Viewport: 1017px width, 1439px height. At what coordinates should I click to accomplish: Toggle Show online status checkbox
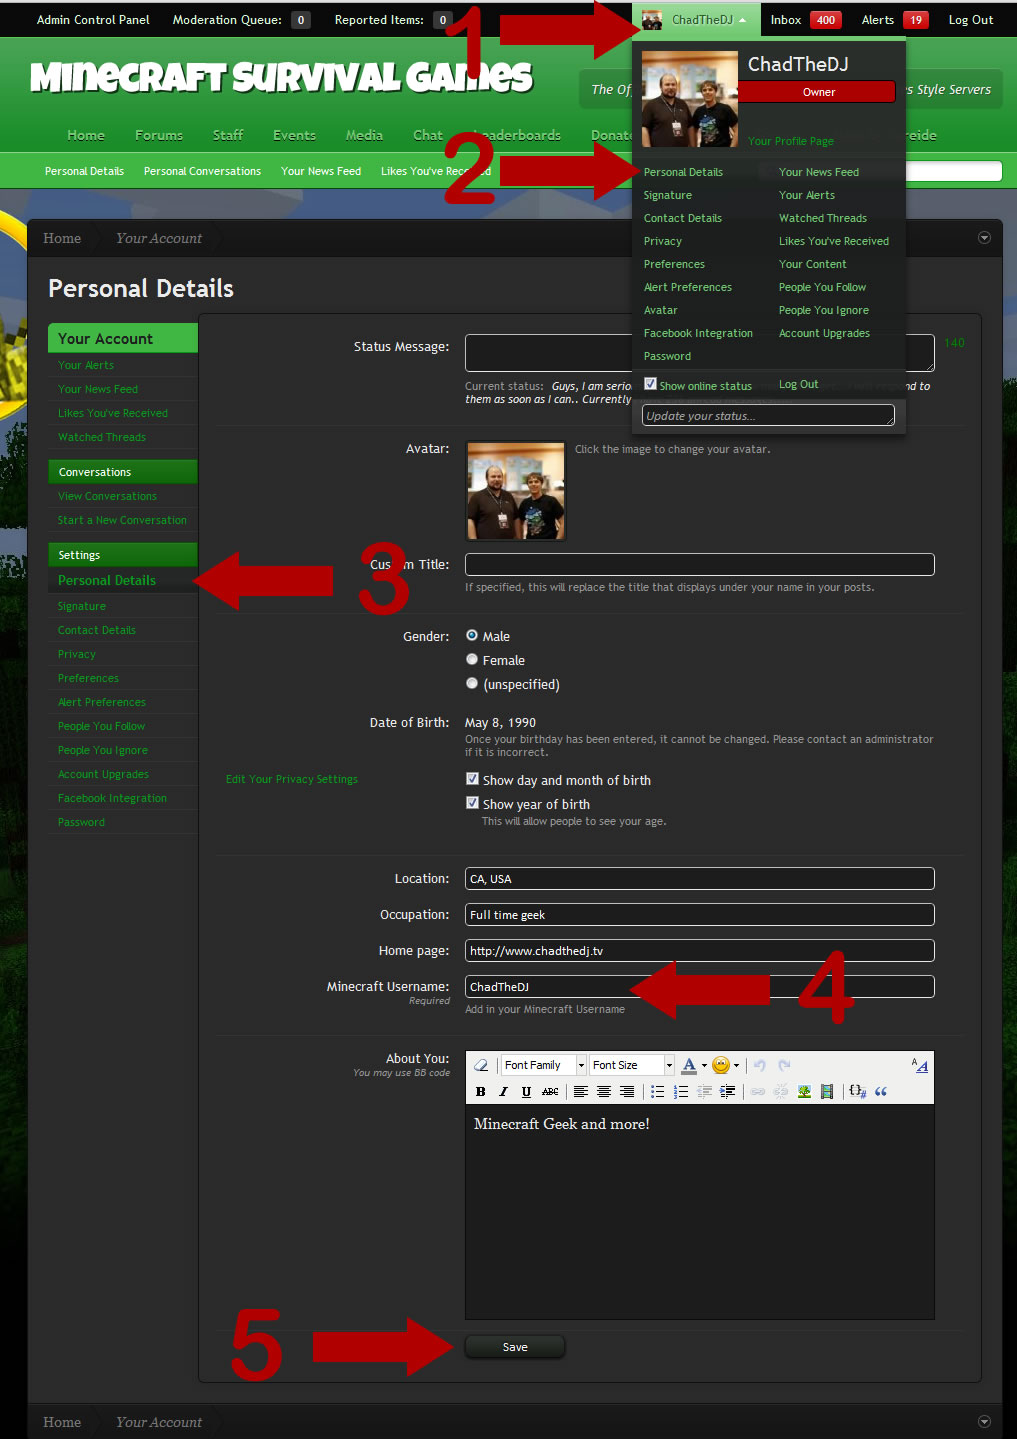pos(650,384)
